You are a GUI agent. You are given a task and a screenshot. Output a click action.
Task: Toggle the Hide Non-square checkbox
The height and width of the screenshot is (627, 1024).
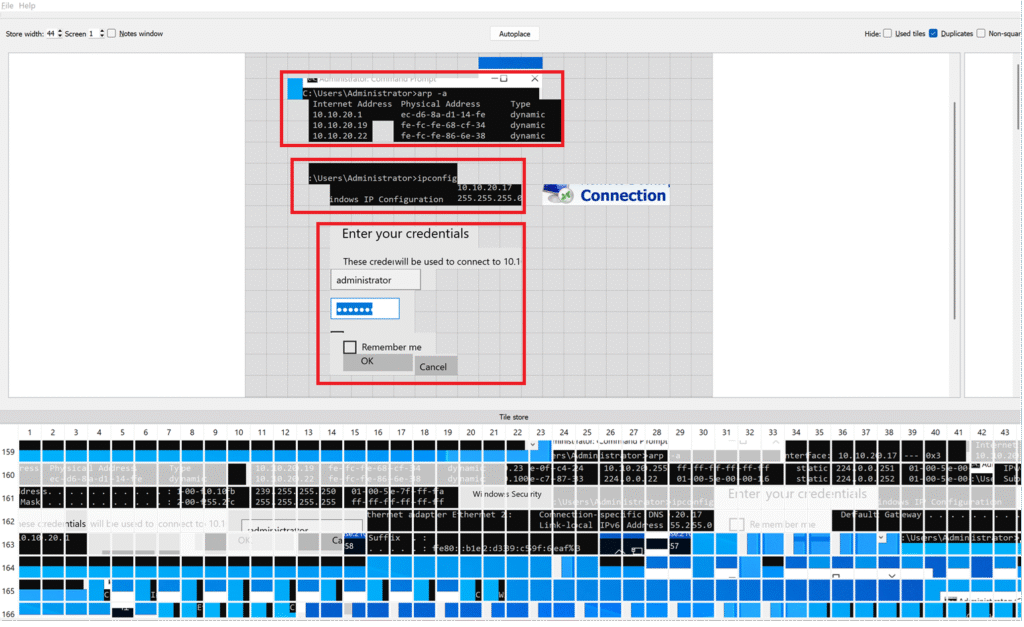tap(981, 34)
